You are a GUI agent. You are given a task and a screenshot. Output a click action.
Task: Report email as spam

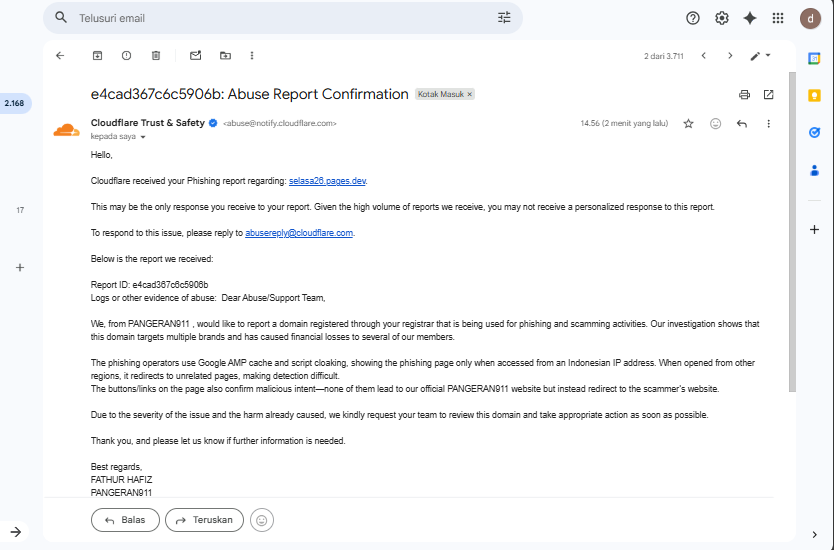pyautogui.click(x=126, y=55)
